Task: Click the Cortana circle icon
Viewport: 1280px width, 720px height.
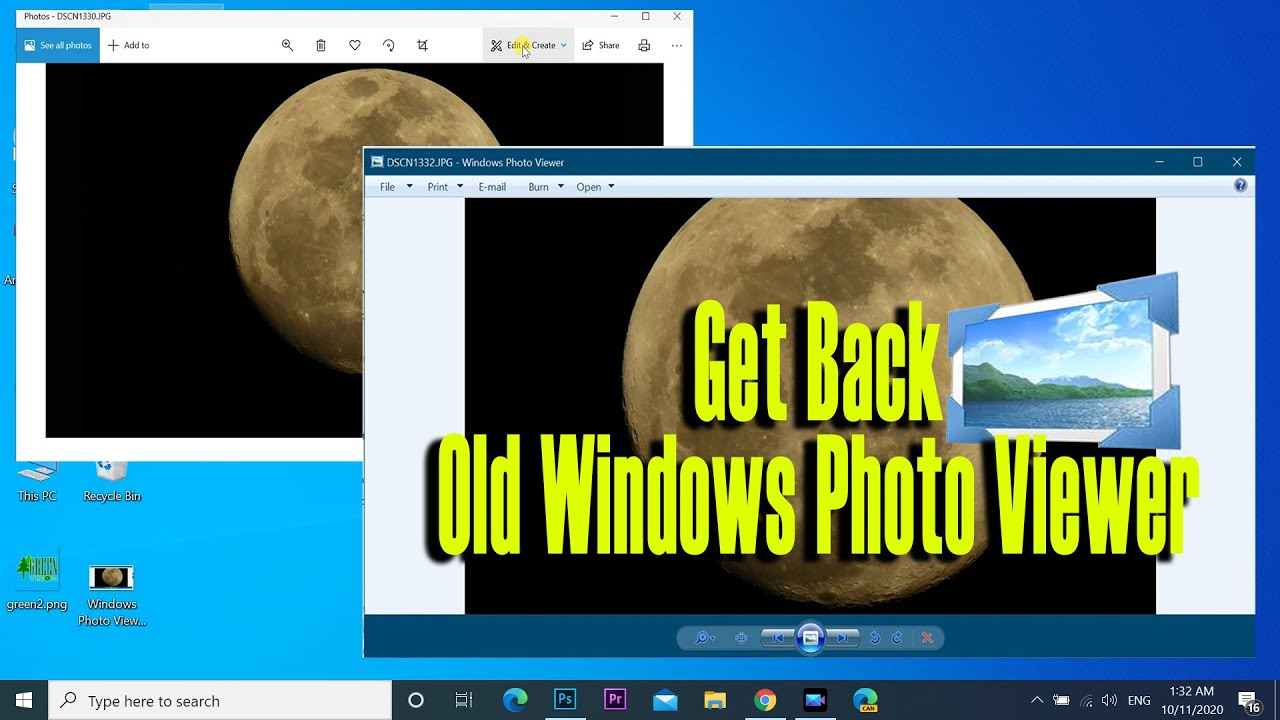Action: pos(416,700)
